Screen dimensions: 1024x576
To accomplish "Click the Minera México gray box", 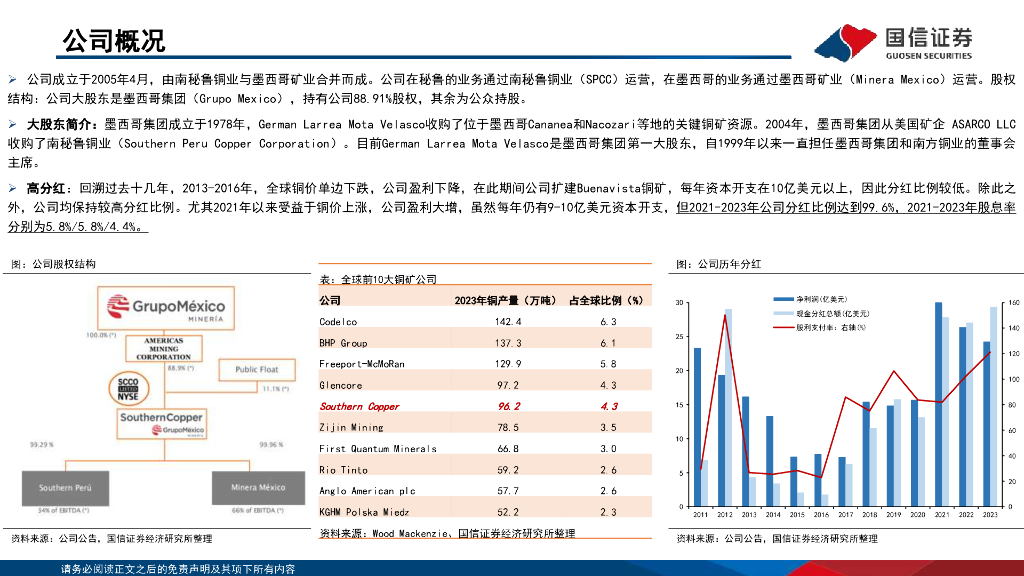I will tap(258, 487).
